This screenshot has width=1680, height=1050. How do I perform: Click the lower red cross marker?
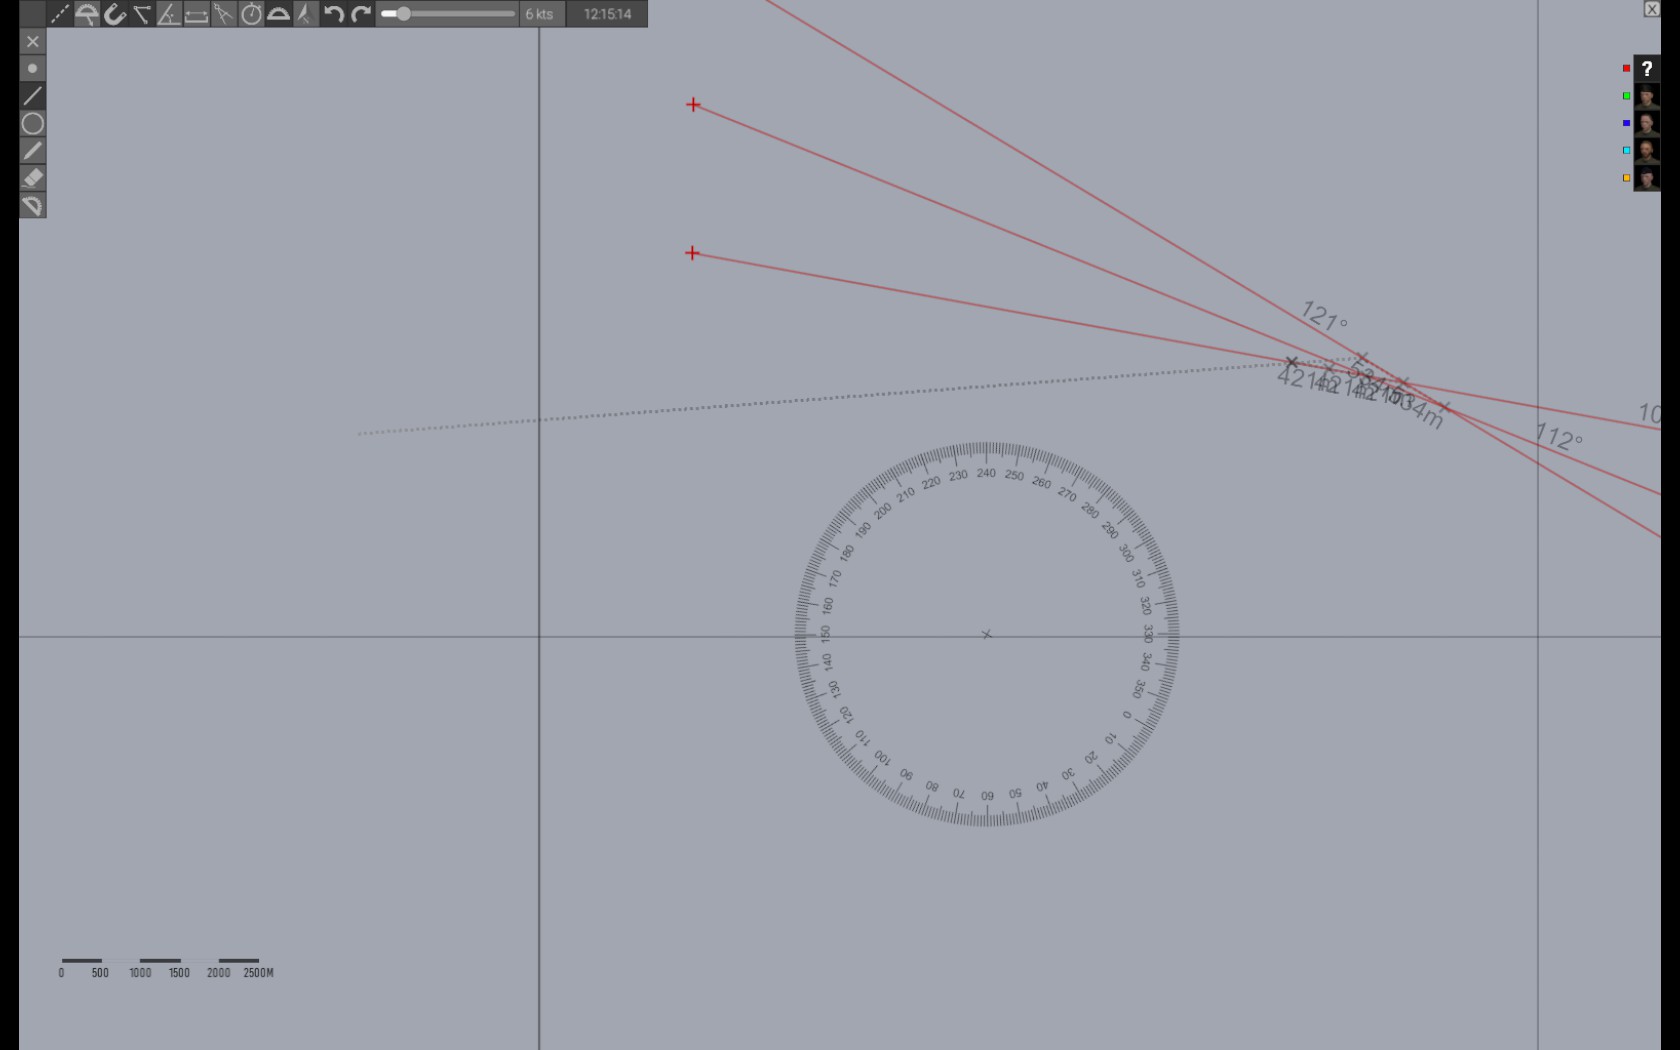(692, 253)
